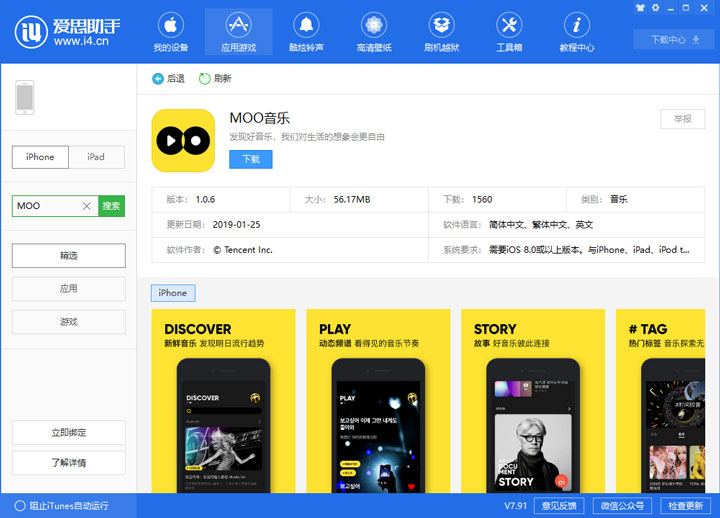
Task: Open the PLAY screenshot thumbnail
Action: click(378, 401)
